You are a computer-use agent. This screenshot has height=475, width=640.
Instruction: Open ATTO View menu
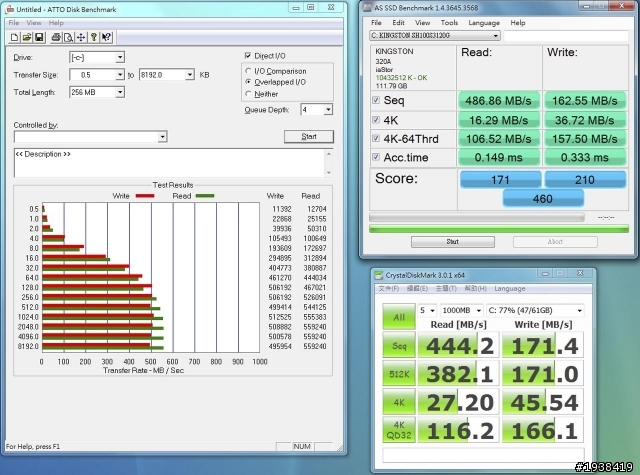(x=34, y=23)
